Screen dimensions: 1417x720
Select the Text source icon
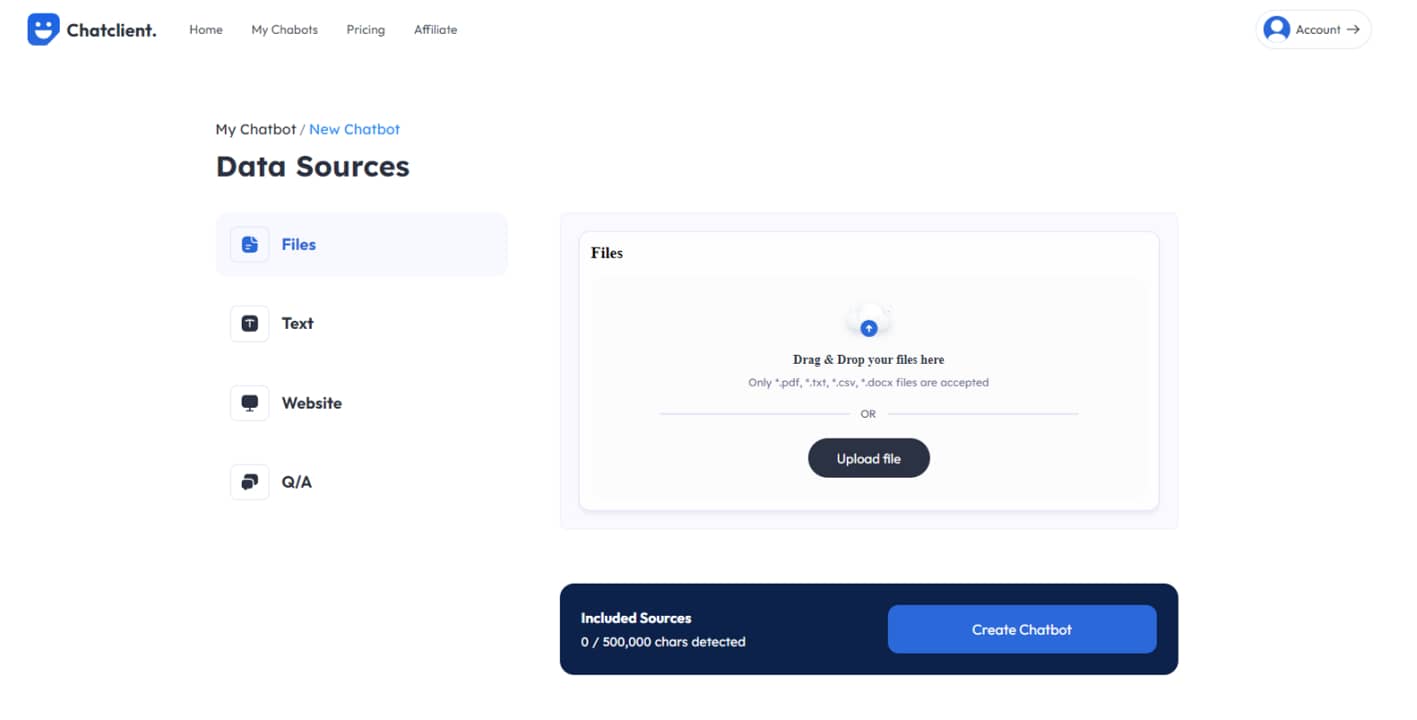click(x=250, y=324)
